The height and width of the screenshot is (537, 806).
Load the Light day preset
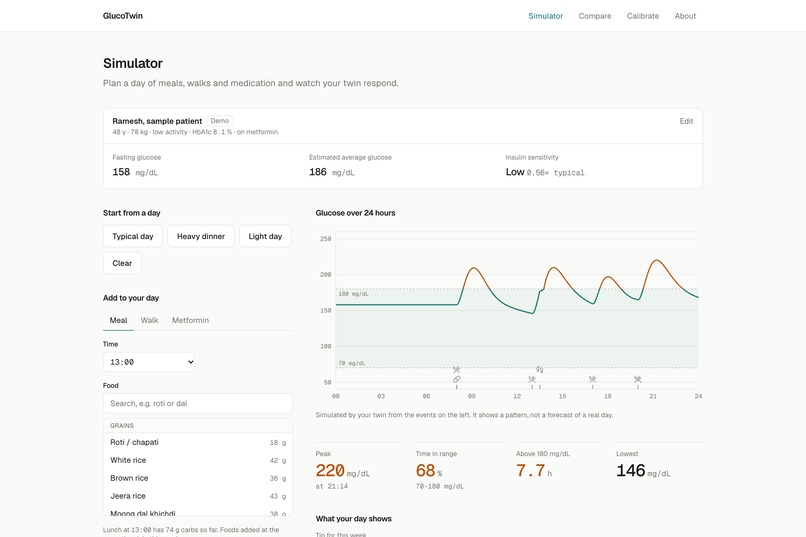pyautogui.click(x=265, y=236)
